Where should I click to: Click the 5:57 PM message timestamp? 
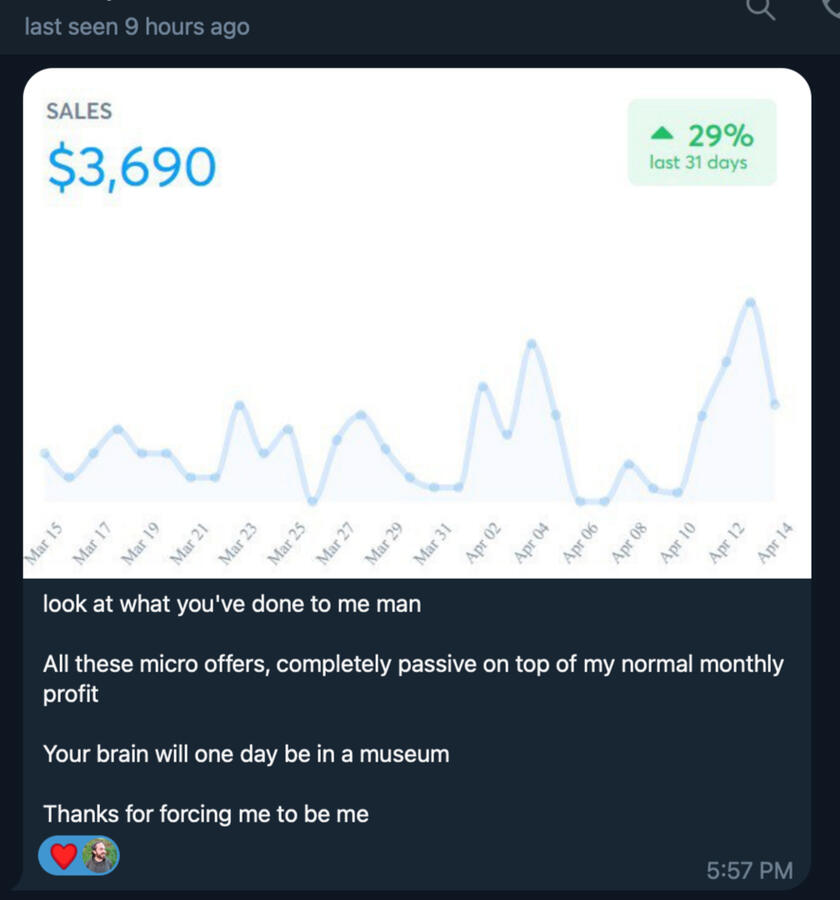click(x=749, y=871)
